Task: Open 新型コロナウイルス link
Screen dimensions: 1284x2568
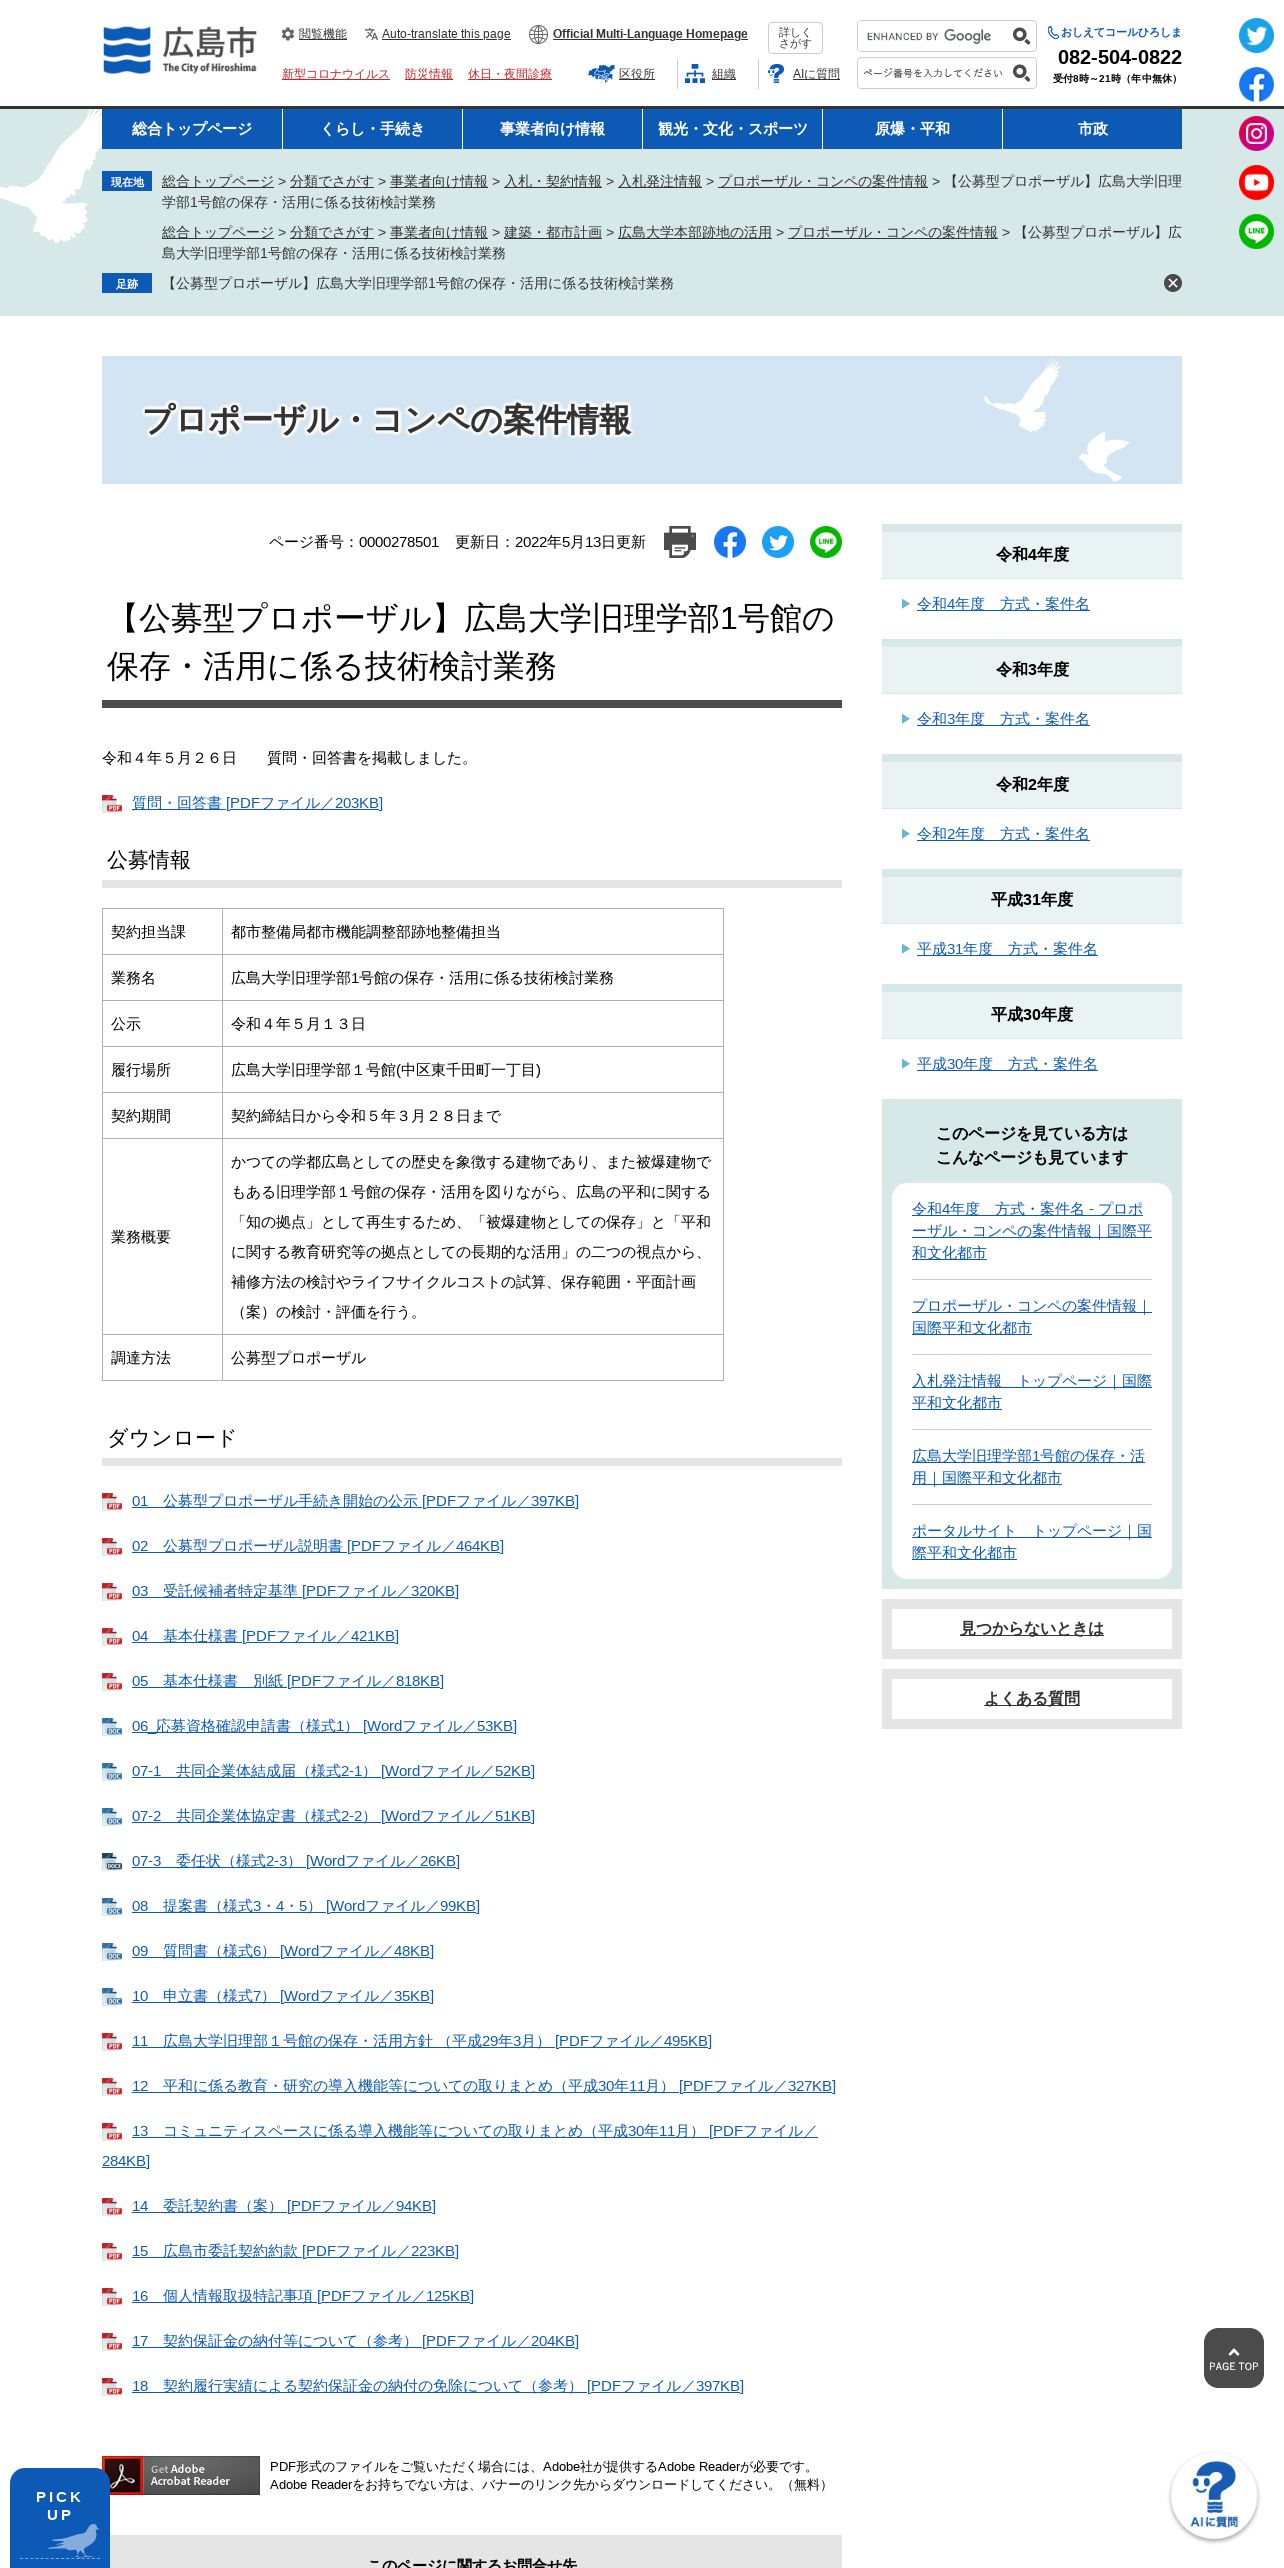Action: click(x=335, y=74)
